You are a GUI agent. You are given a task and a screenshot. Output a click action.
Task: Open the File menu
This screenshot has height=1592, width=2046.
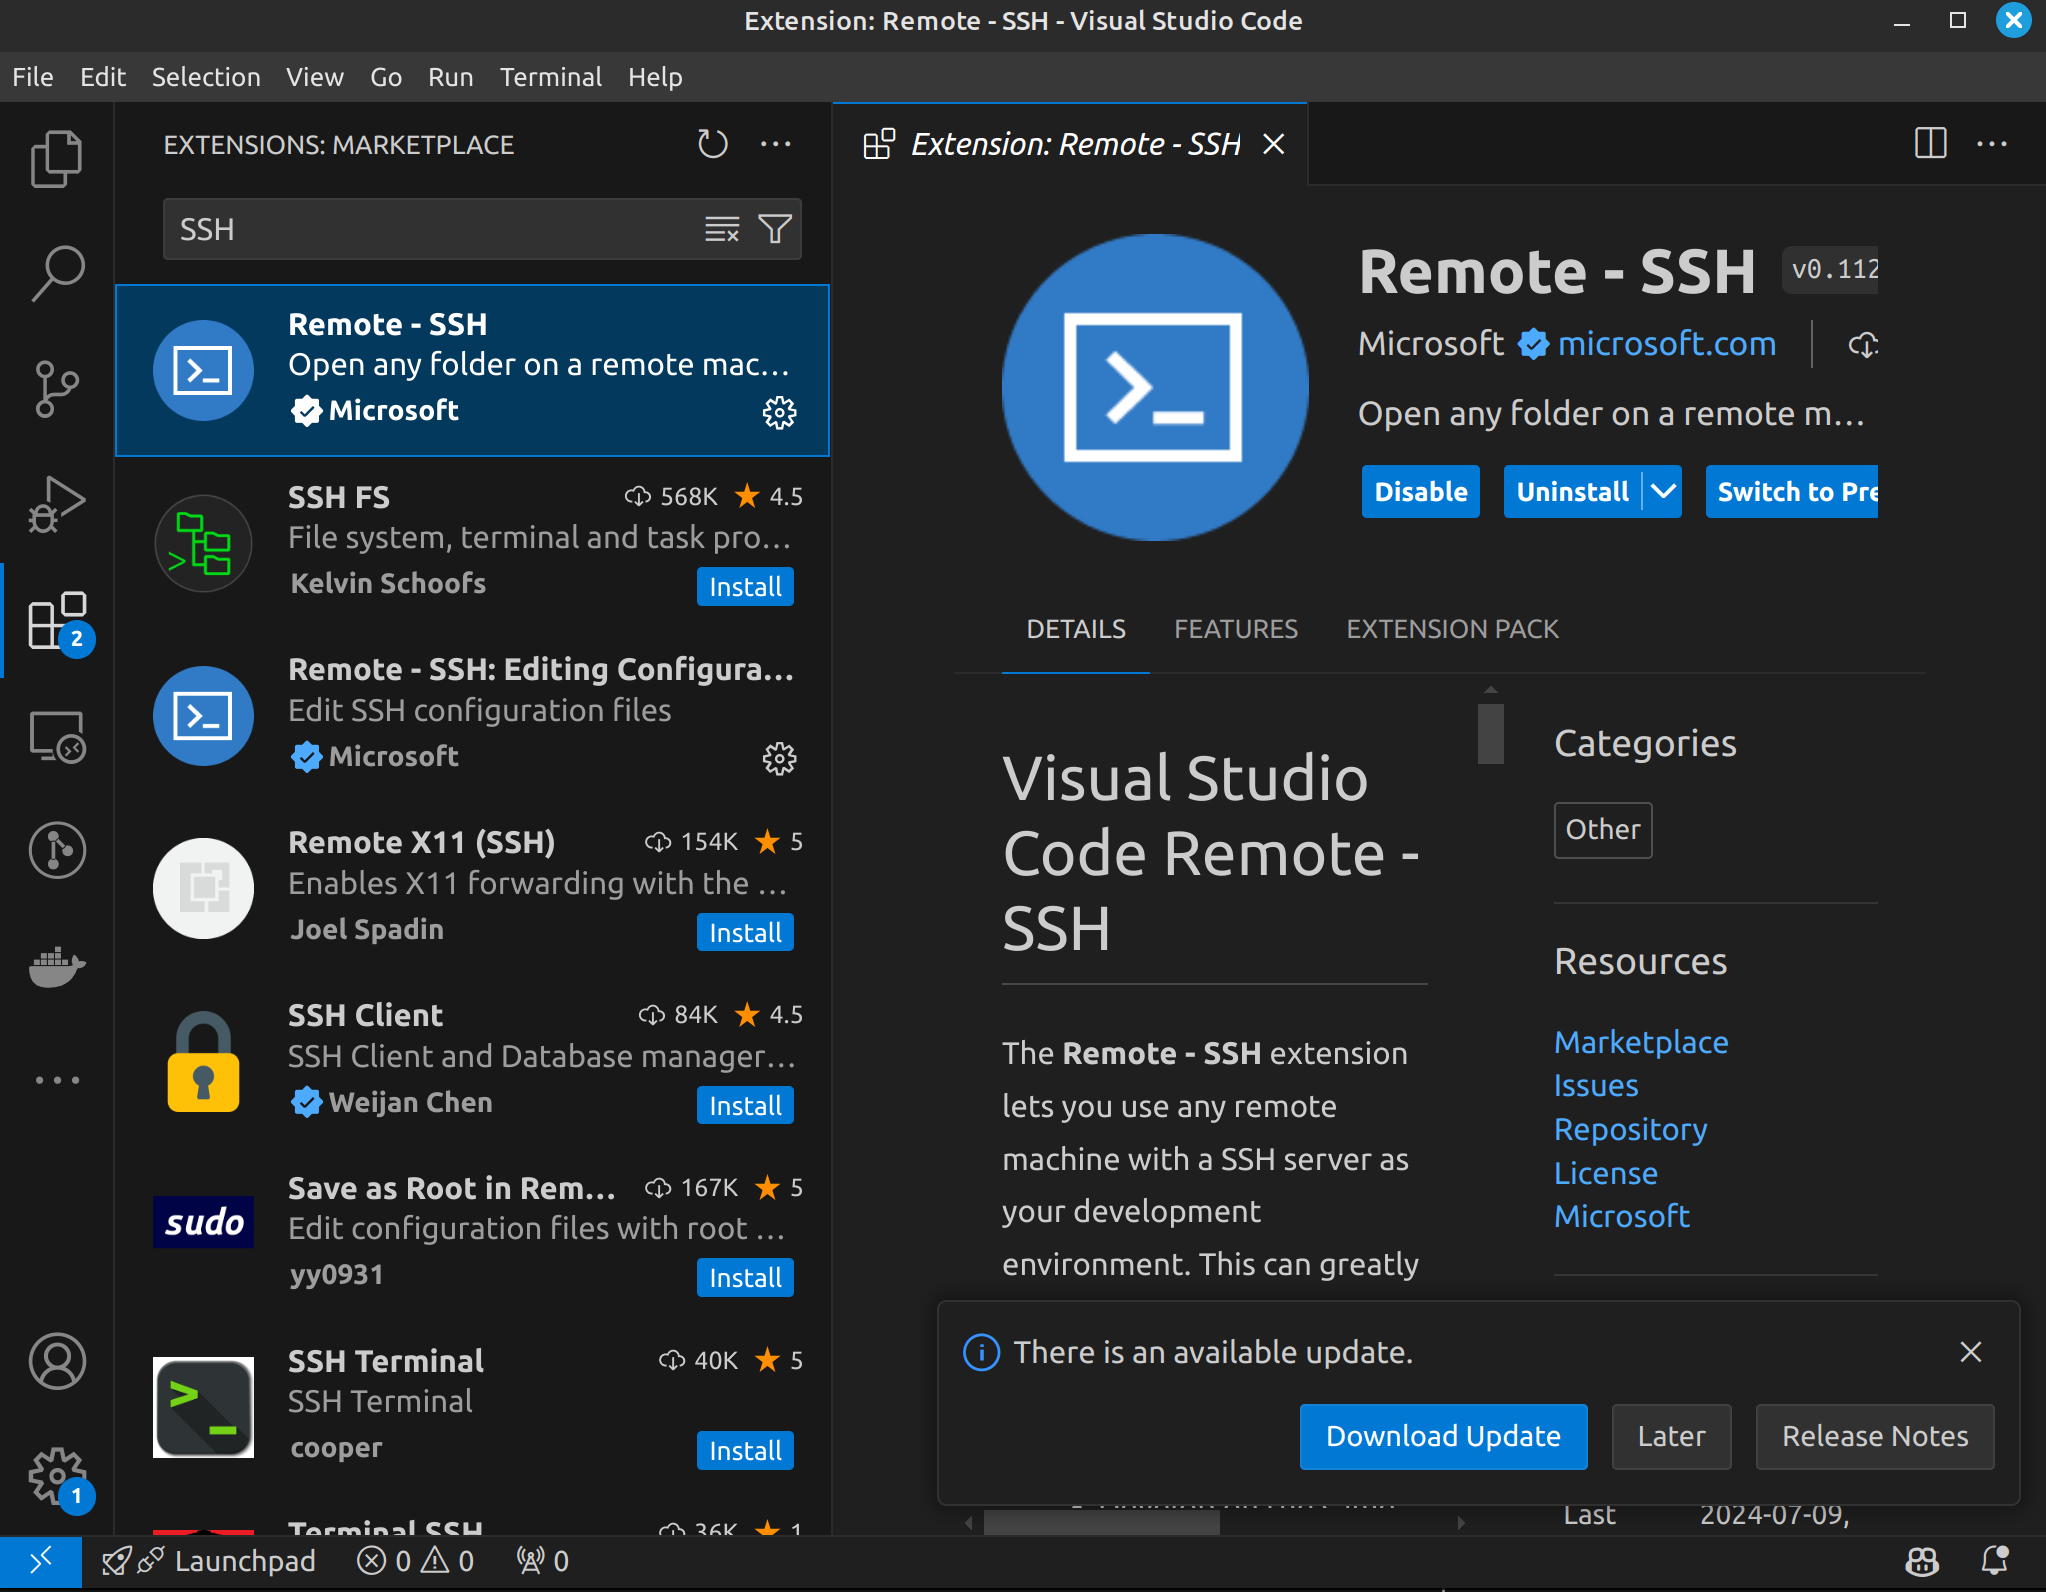pyautogui.click(x=33, y=77)
